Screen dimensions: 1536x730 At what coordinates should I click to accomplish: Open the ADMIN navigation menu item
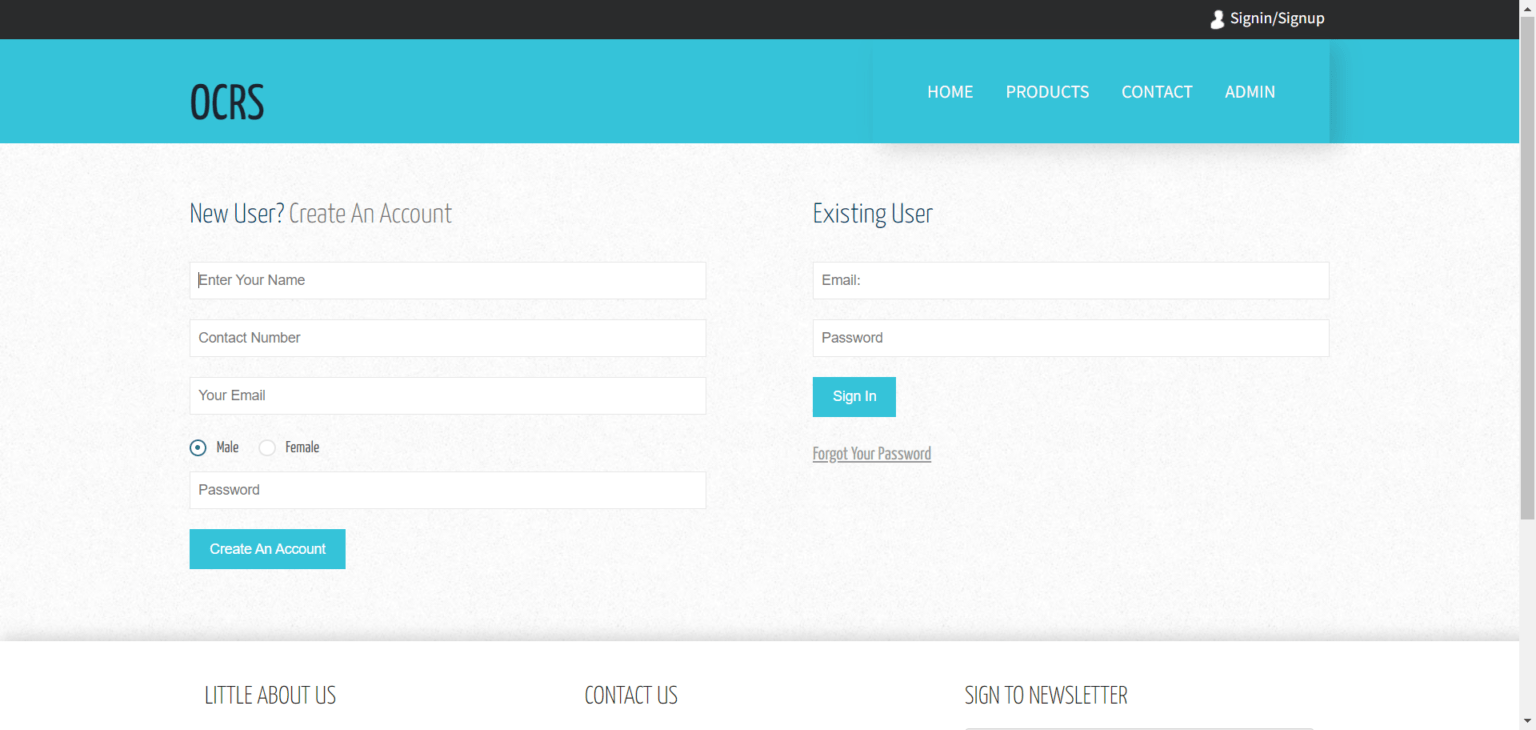[1250, 91]
